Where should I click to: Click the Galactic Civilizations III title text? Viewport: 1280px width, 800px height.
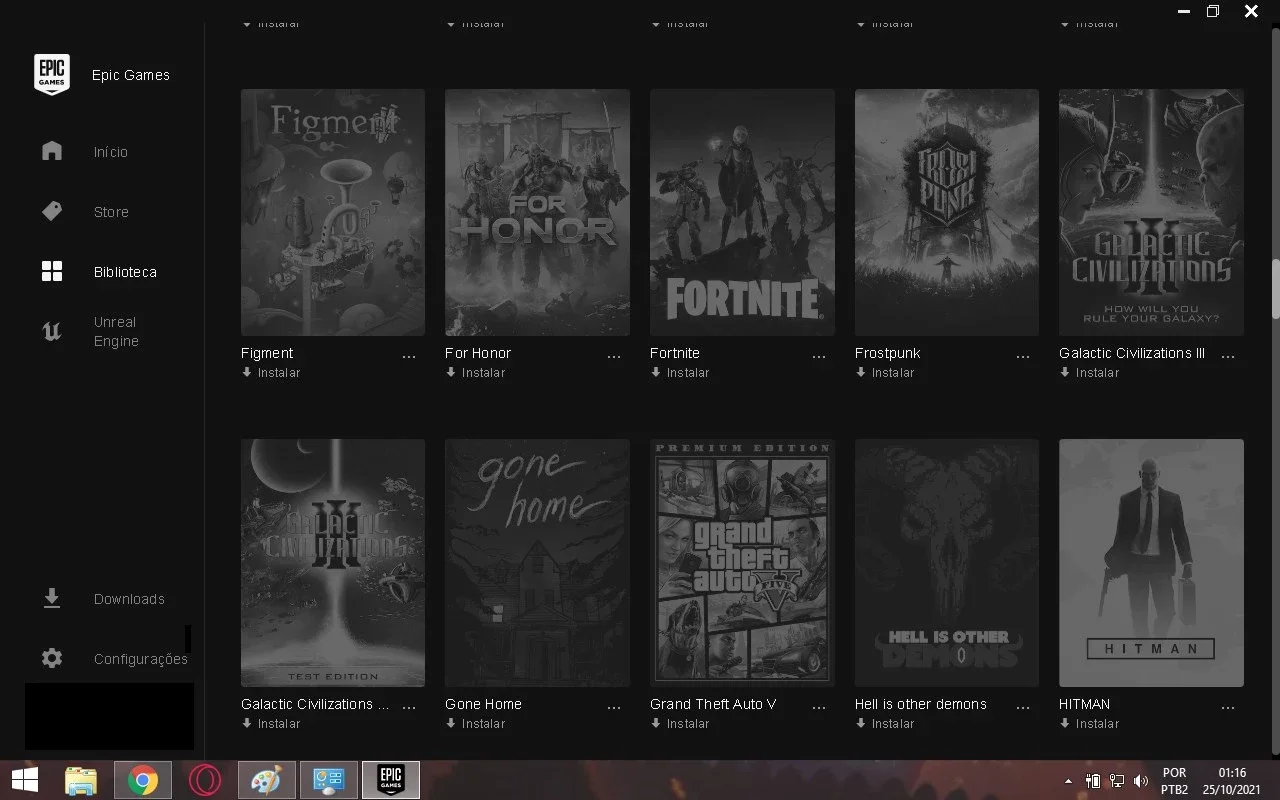click(x=1132, y=353)
